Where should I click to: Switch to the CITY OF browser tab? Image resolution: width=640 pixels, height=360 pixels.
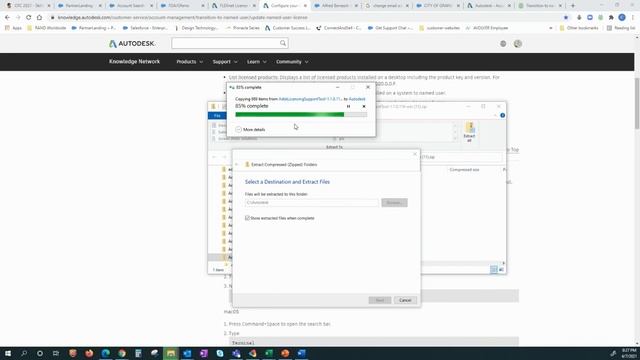[x=438, y=6]
